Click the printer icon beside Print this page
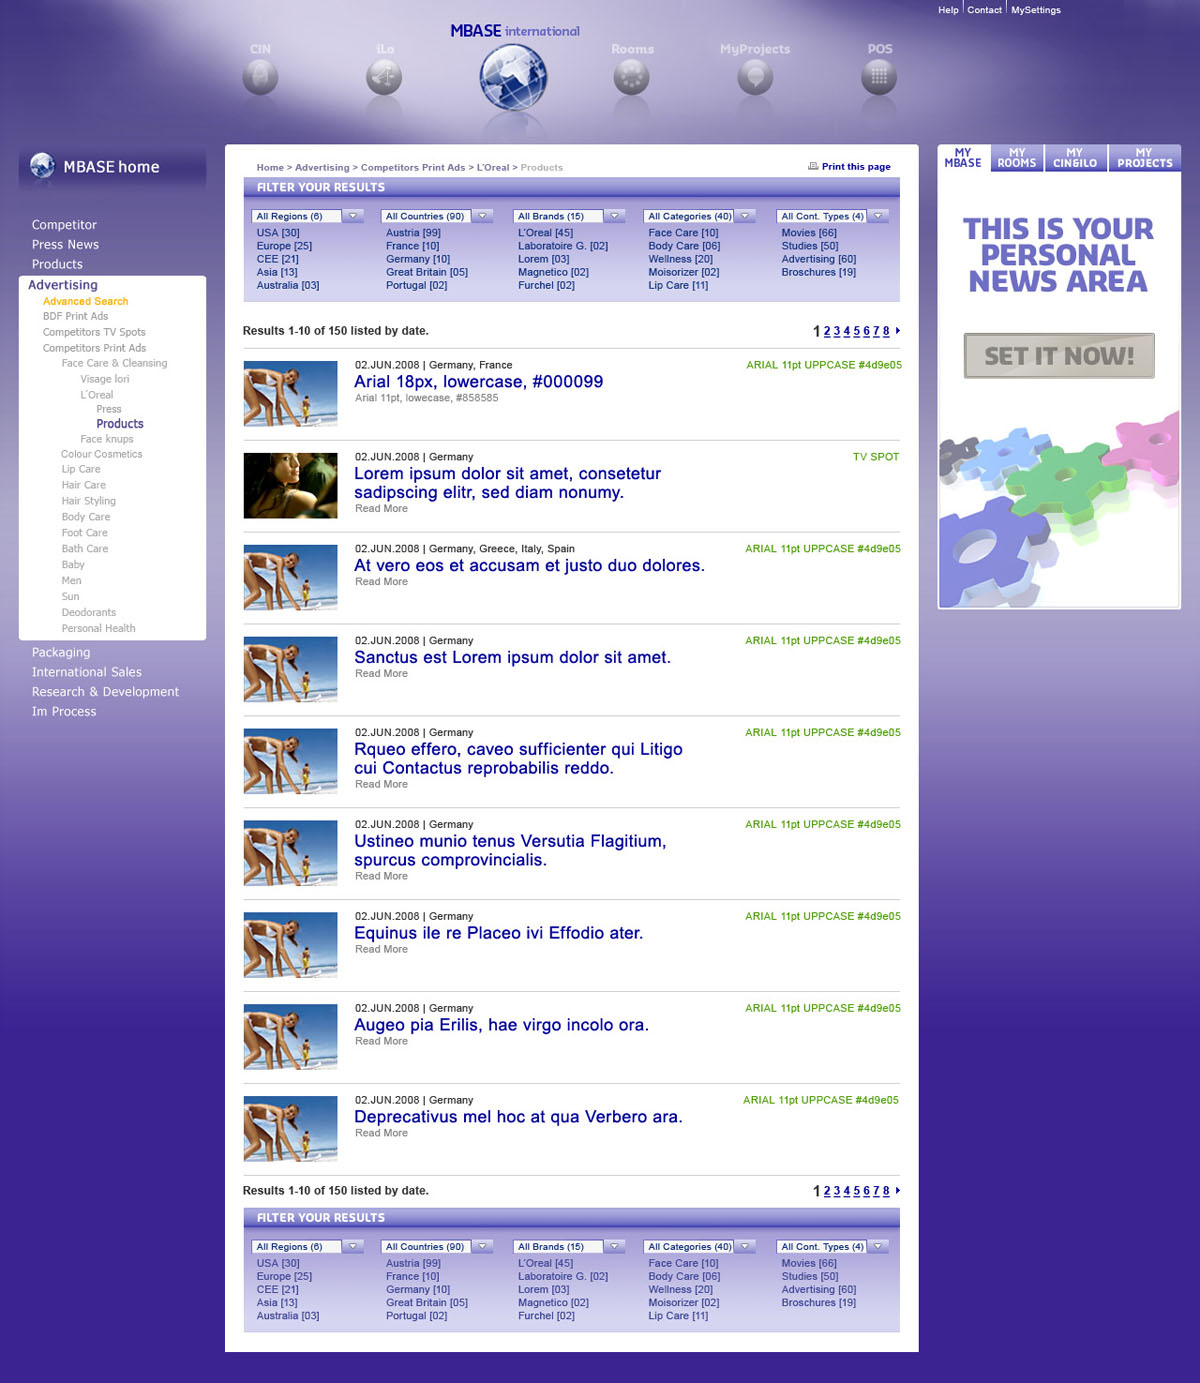This screenshot has height=1383, width=1200. (x=813, y=166)
